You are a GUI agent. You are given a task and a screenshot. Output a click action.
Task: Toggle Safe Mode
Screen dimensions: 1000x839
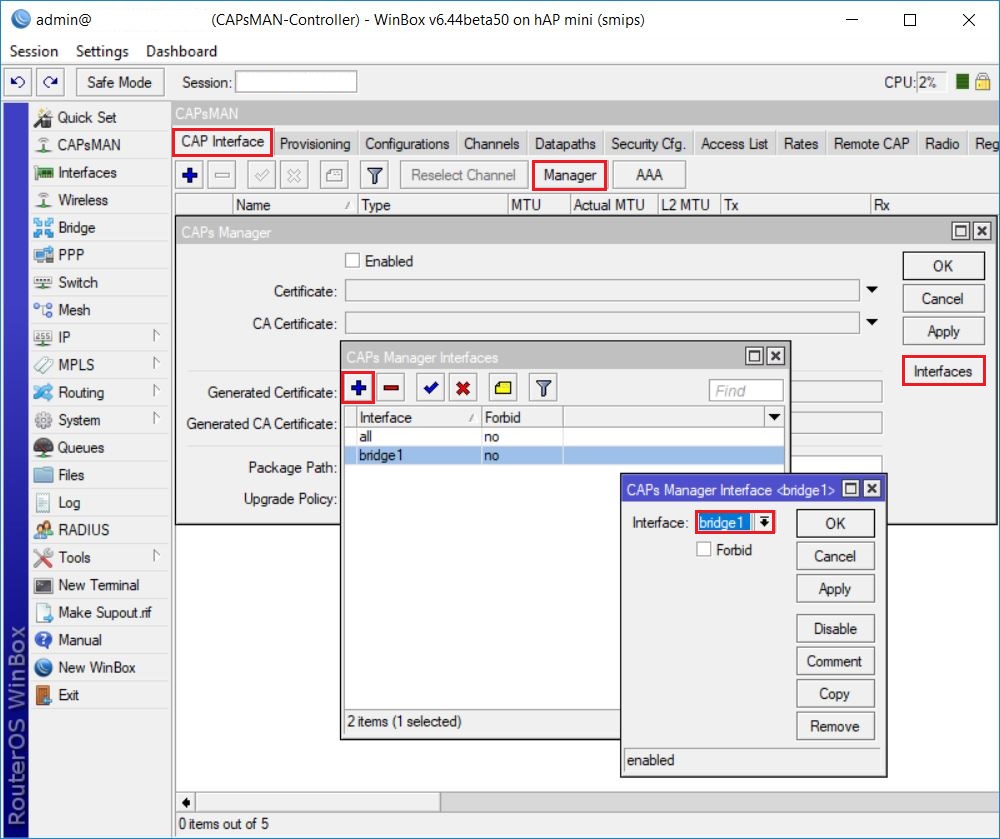[x=119, y=82]
